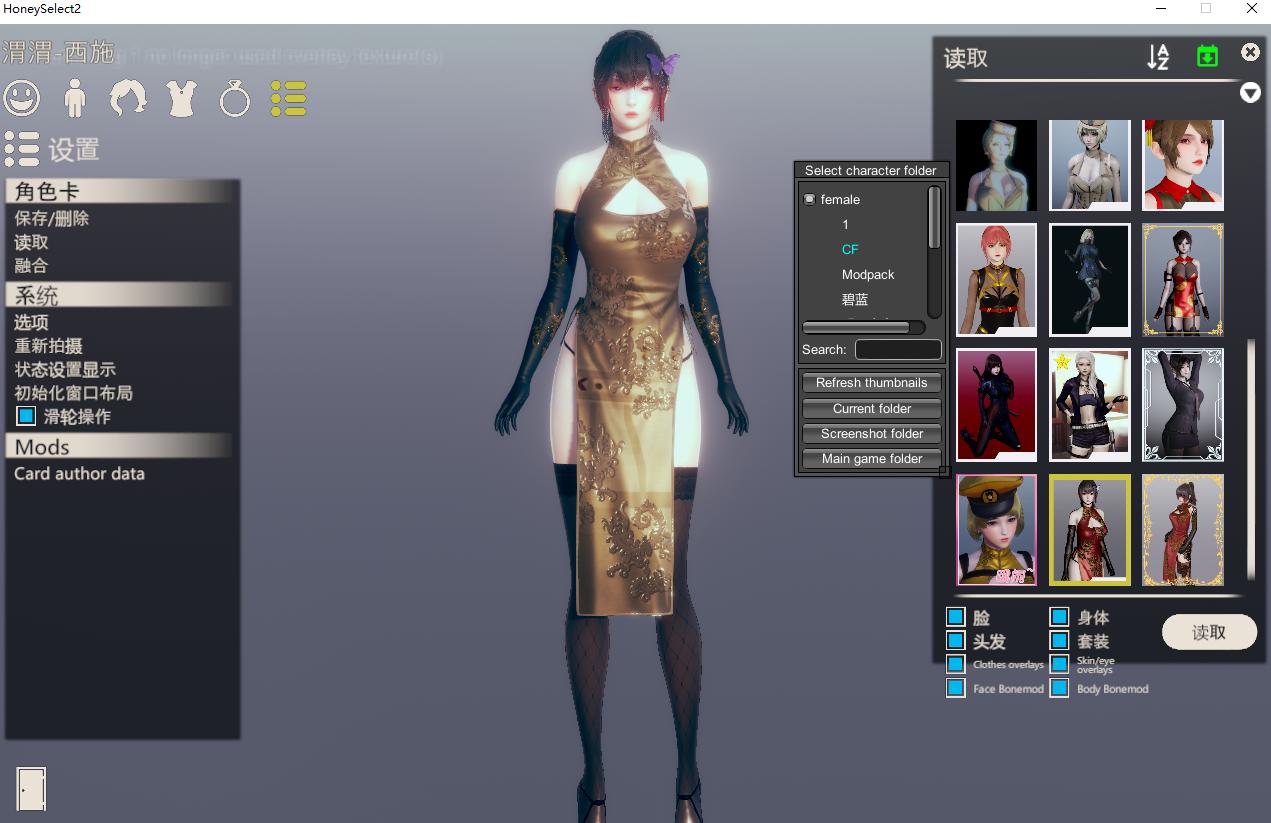Open Card author data entry
Screen dimensions: 1271x823
coord(79,474)
